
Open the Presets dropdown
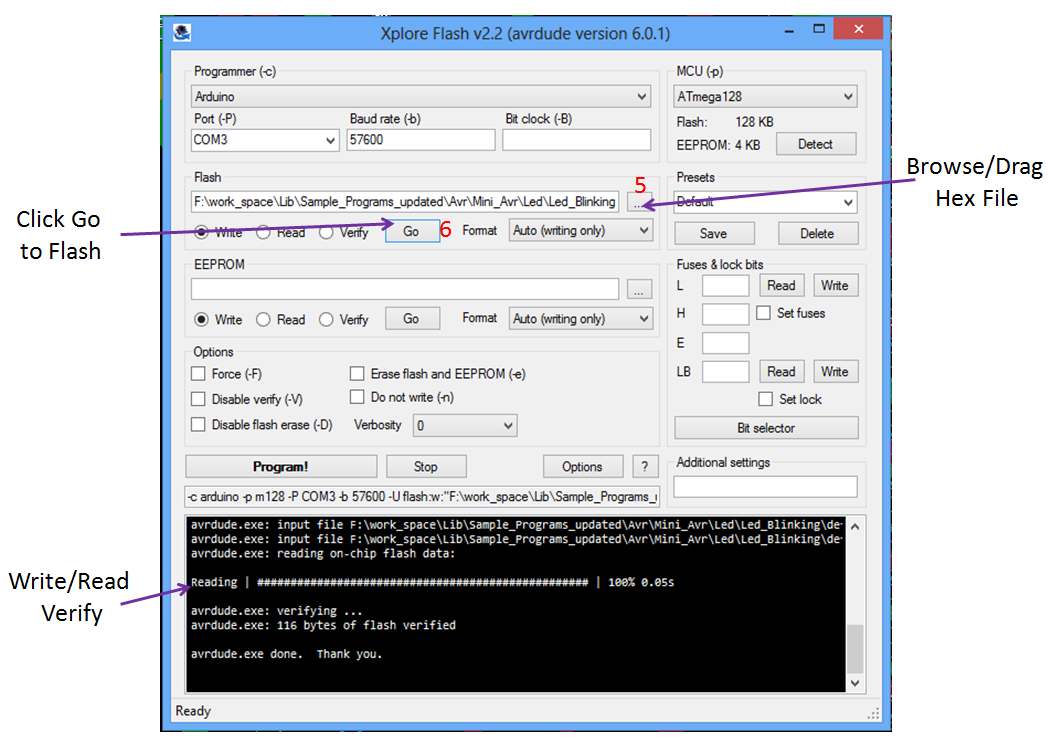click(x=765, y=202)
